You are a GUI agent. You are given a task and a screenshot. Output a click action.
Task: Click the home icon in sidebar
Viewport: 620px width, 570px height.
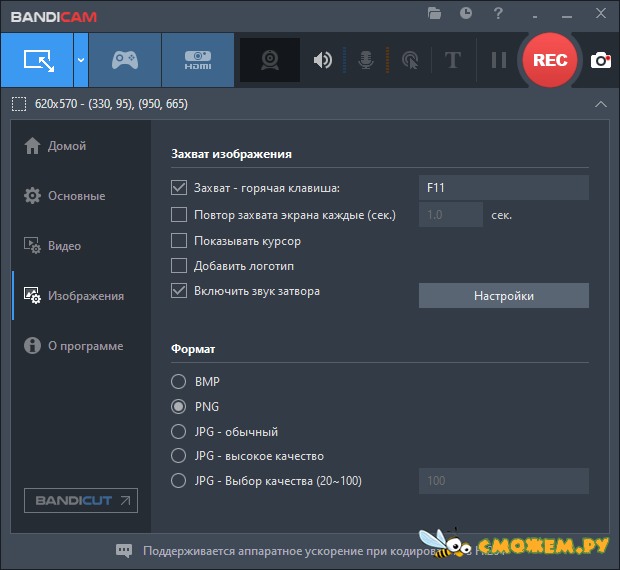32,145
